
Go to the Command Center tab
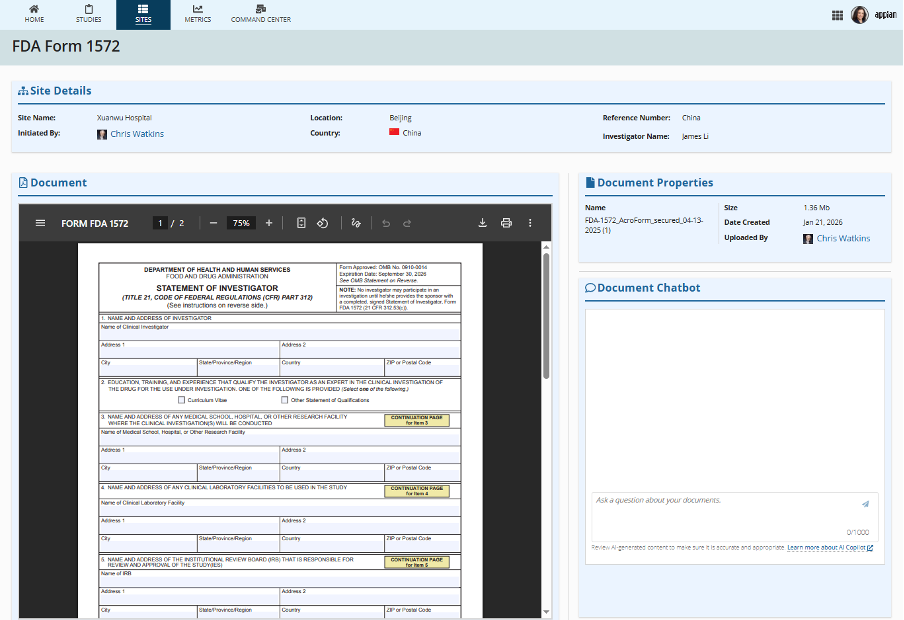(x=260, y=14)
